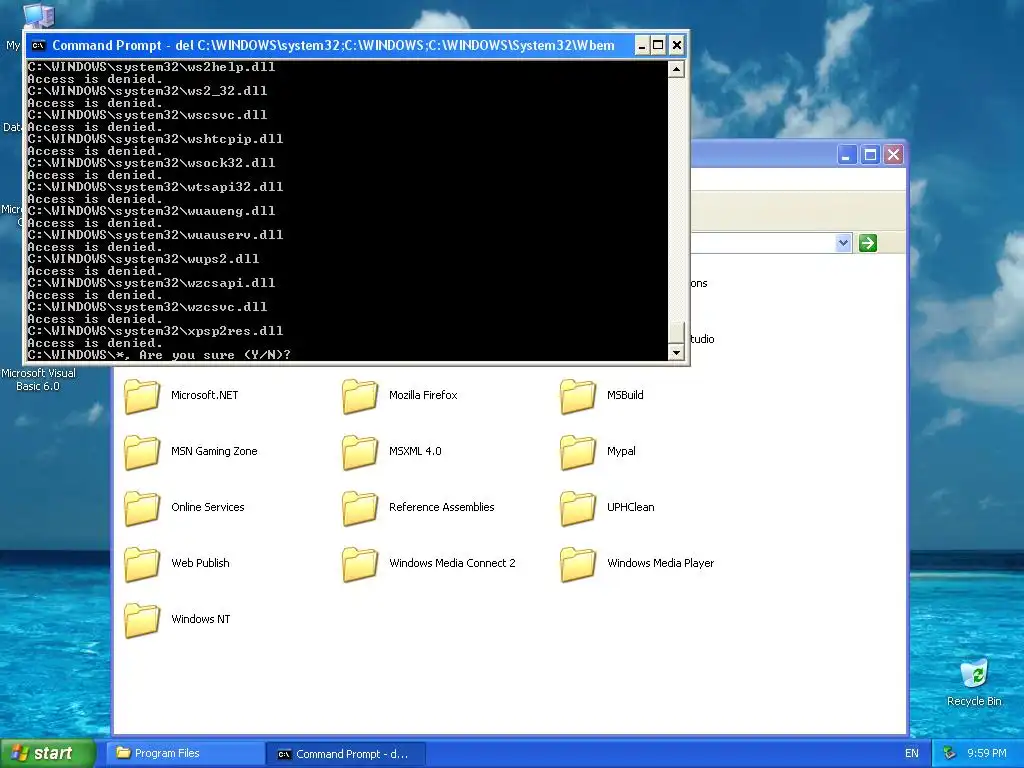Image resolution: width=1024 pixels, height=768 pixels.
Task: Switch to Command Prompt taskbar button
Action: [346, 754]
